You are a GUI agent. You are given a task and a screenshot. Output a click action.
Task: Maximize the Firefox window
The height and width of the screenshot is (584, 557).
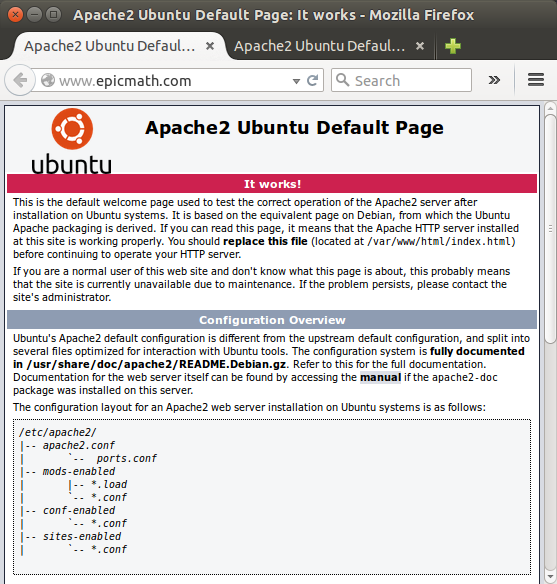click(54, 15)
